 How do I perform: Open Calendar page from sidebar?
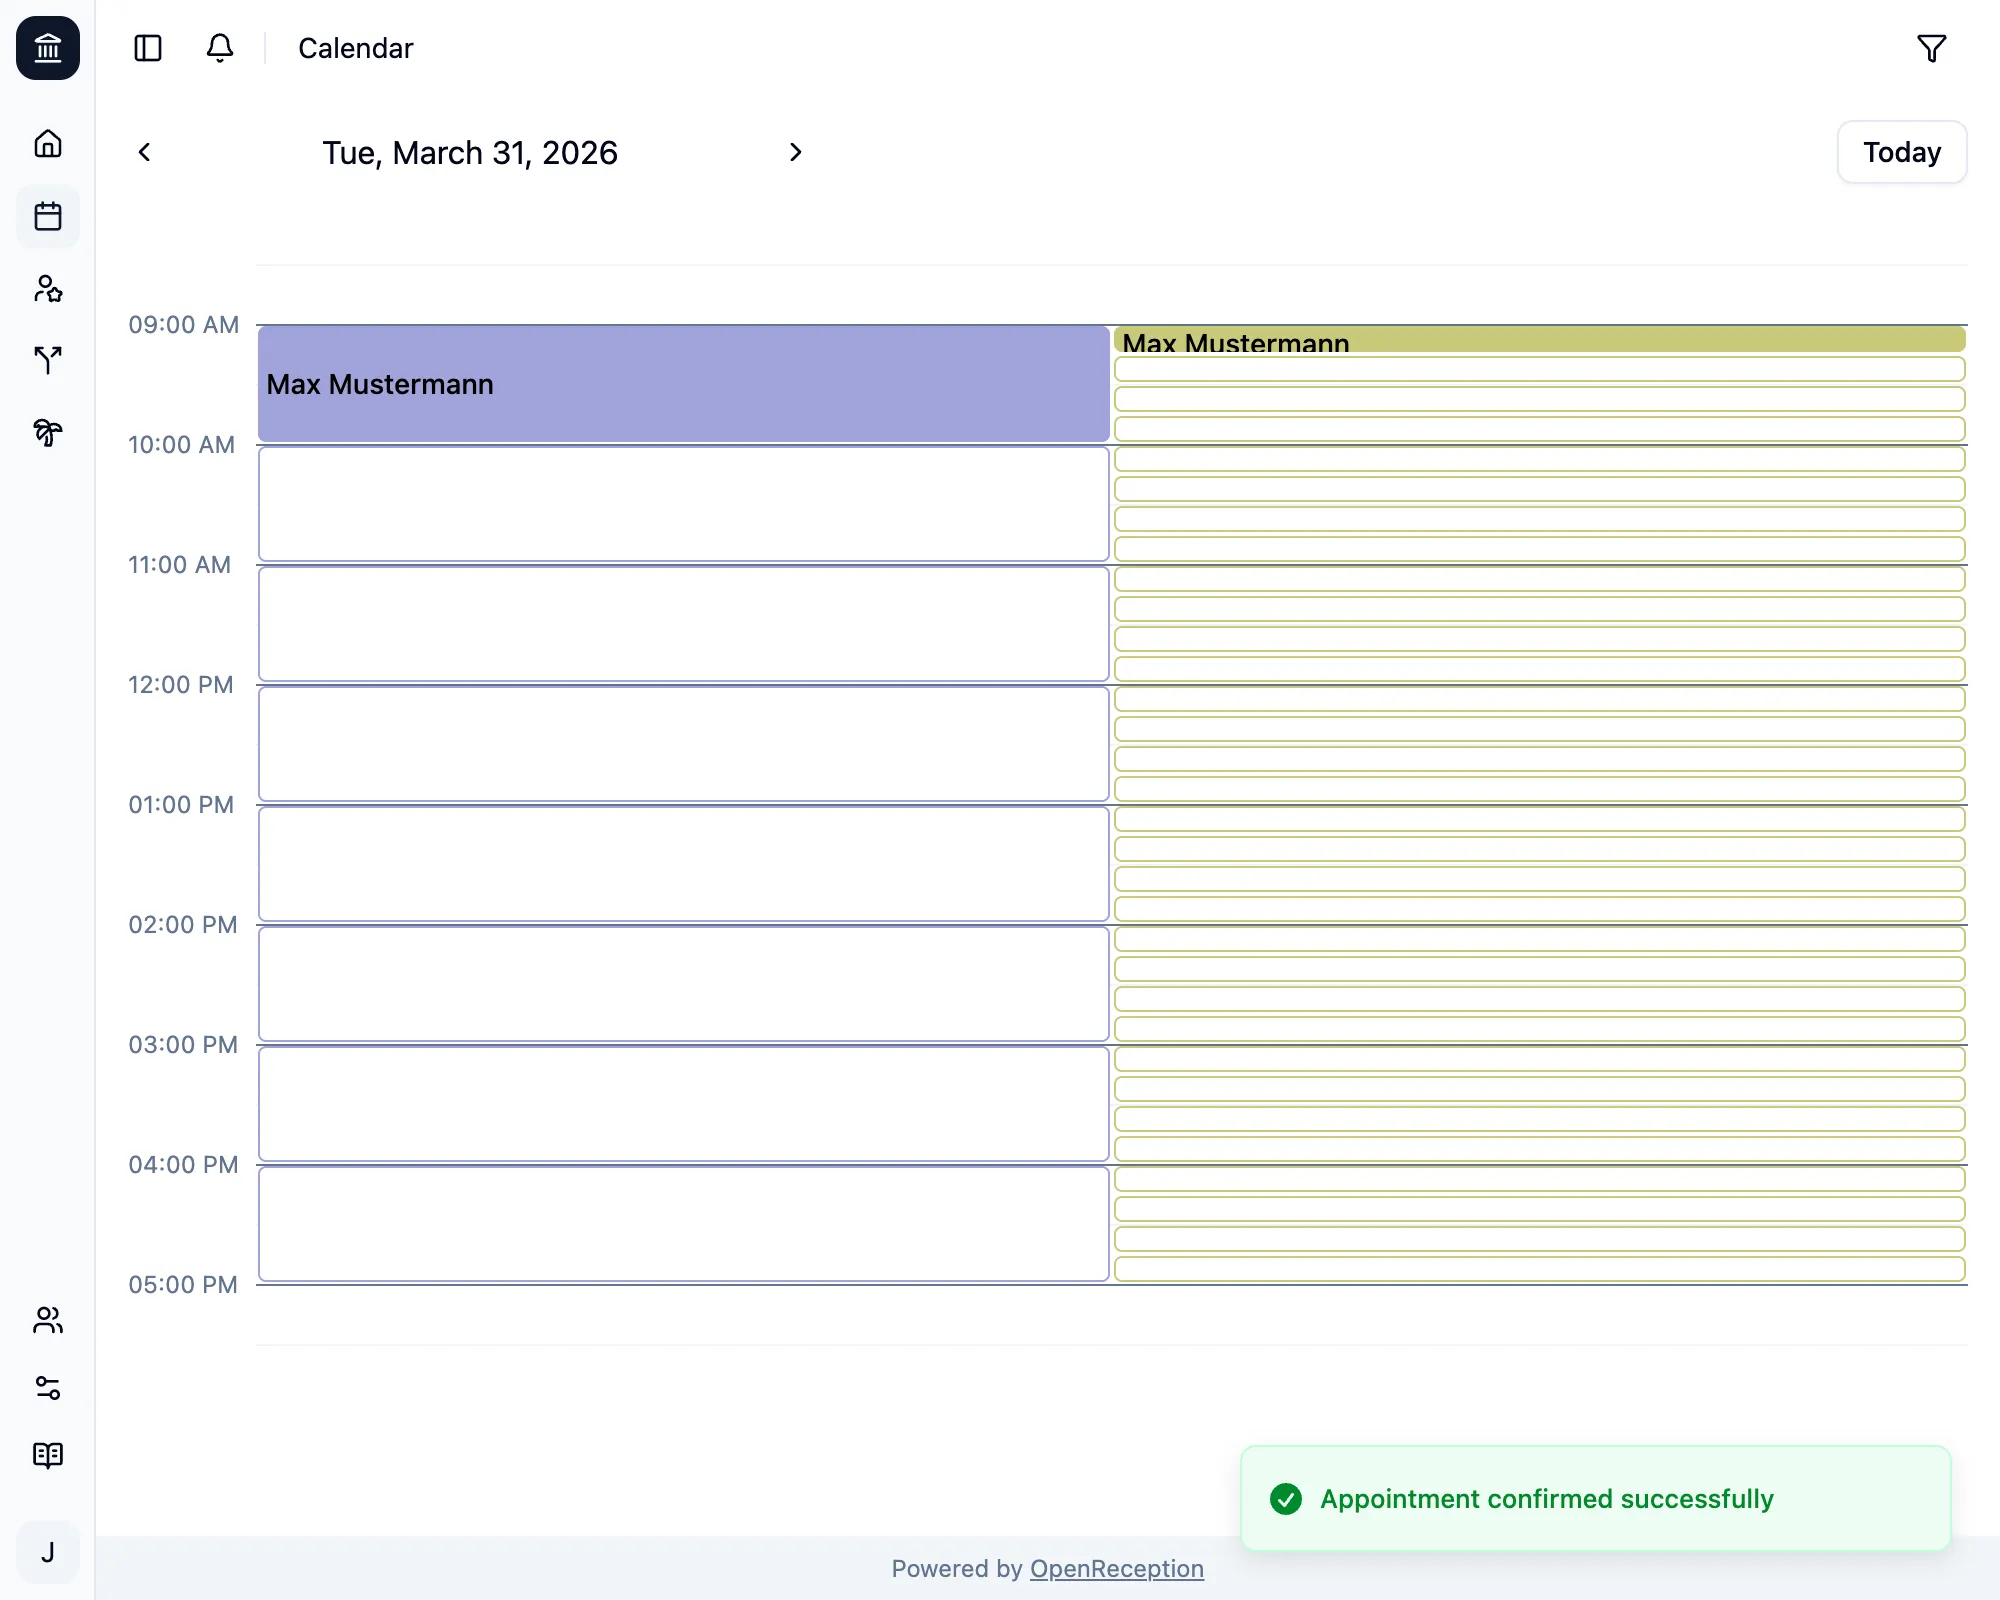click(x=48, y=216)
